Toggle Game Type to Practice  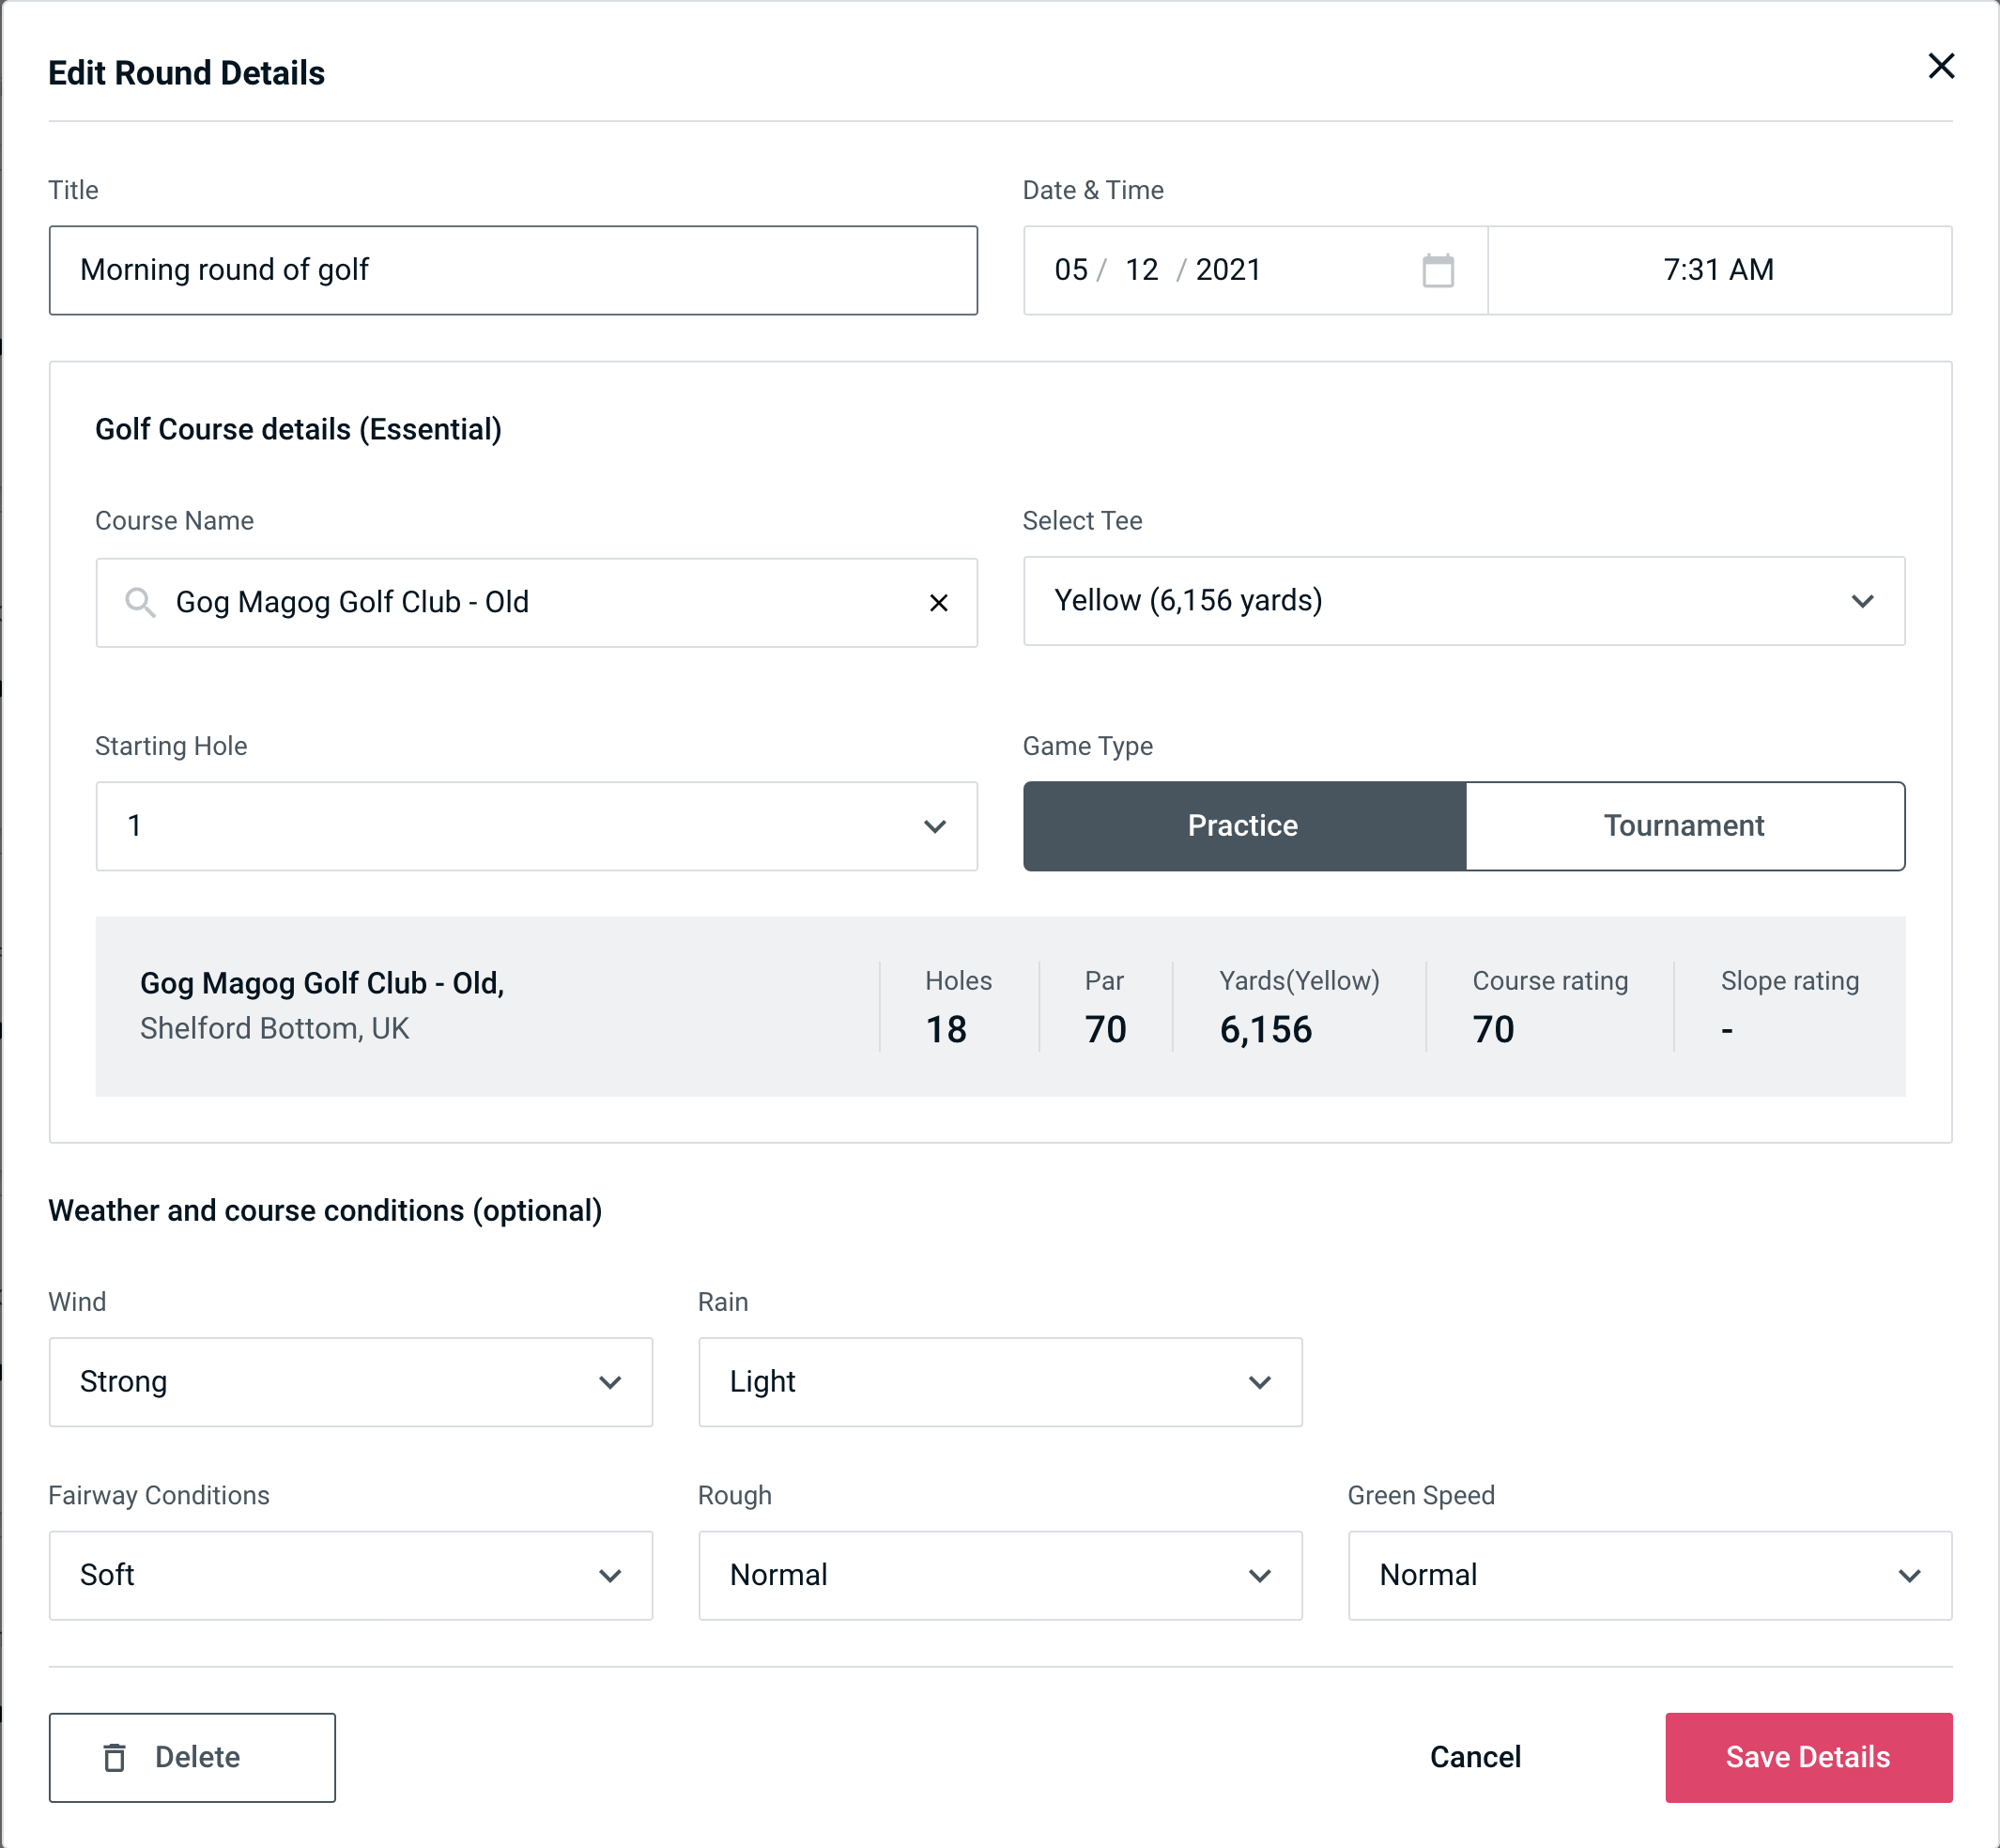click(1242, 825)
